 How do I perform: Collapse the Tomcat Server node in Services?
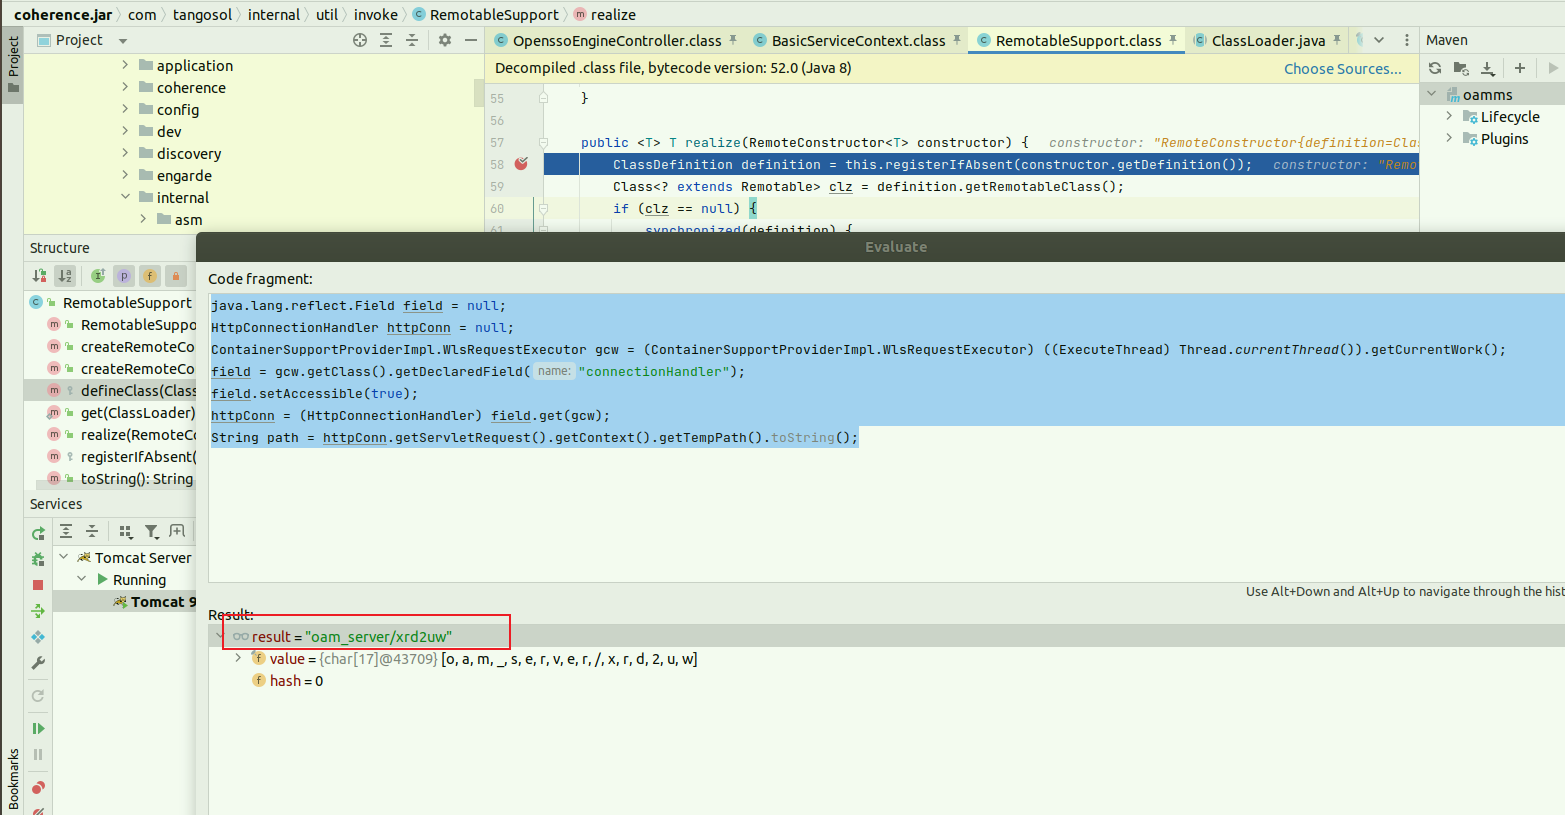click(x=64, y=557)
